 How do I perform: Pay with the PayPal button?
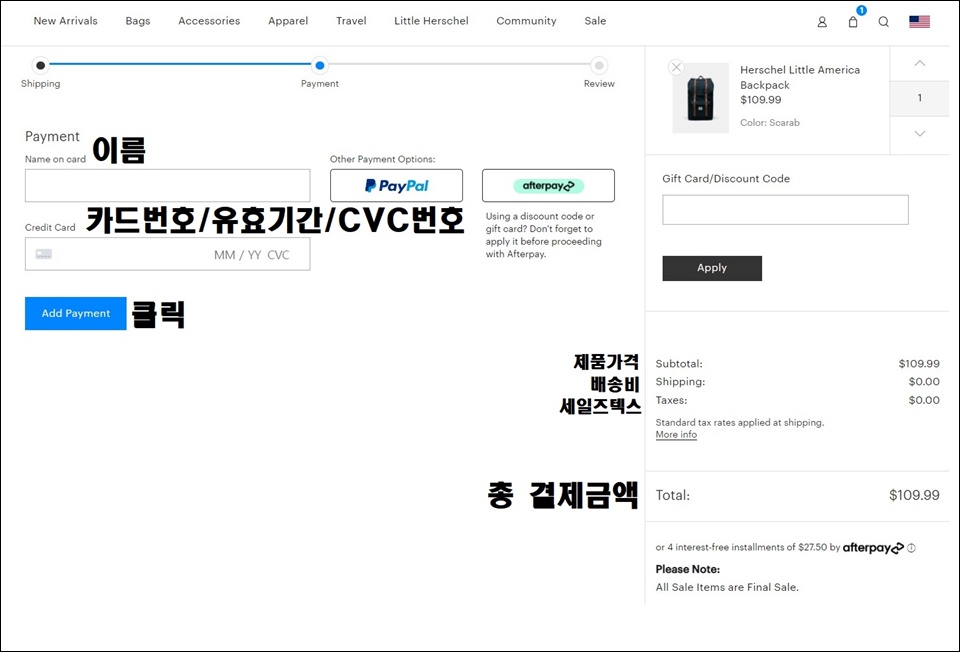click(x=396, y=185)
